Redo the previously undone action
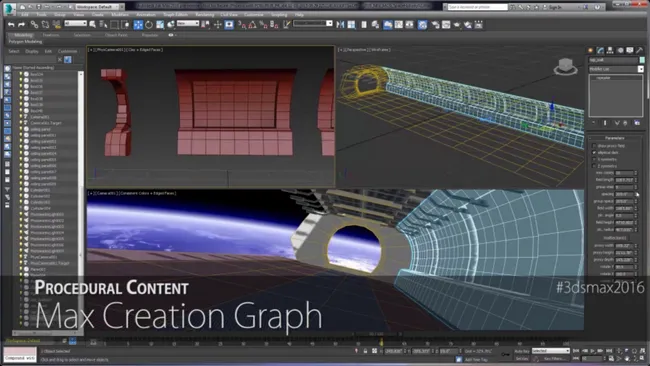This screenshot has height=366, width=650. (22, 25)
